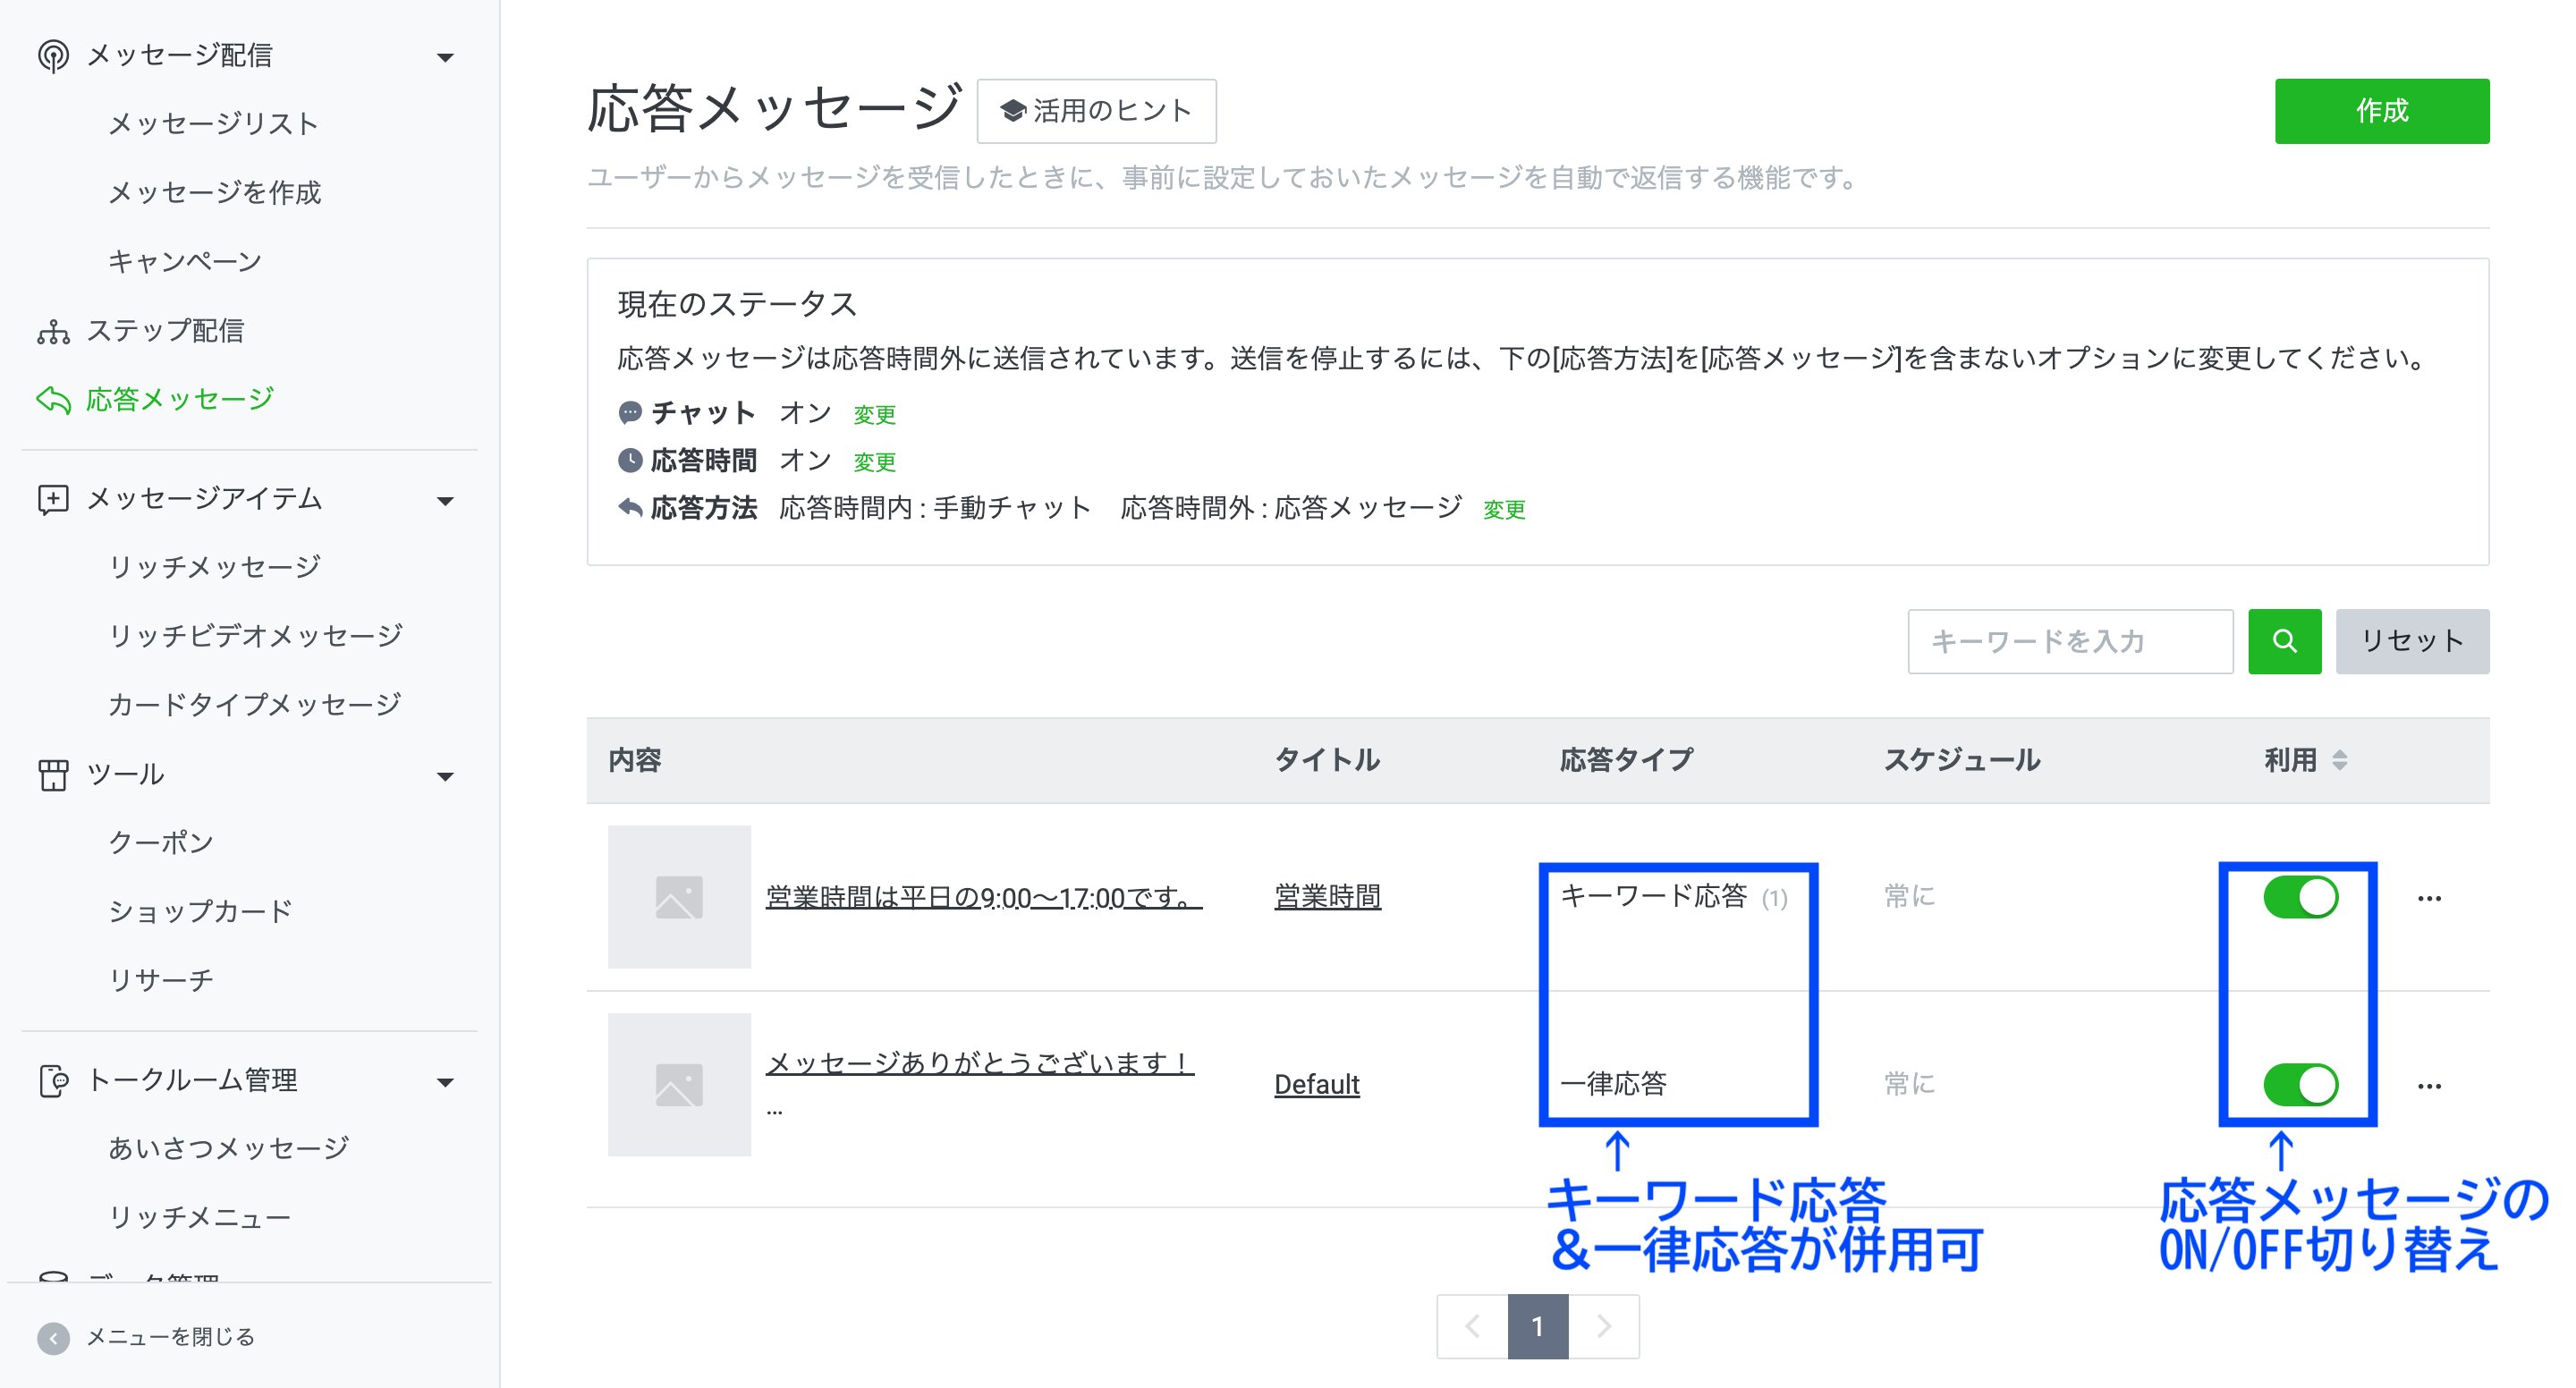
Task: Collapse the メッセージアイテム section arrow
Action: click(x=446, y=500)
